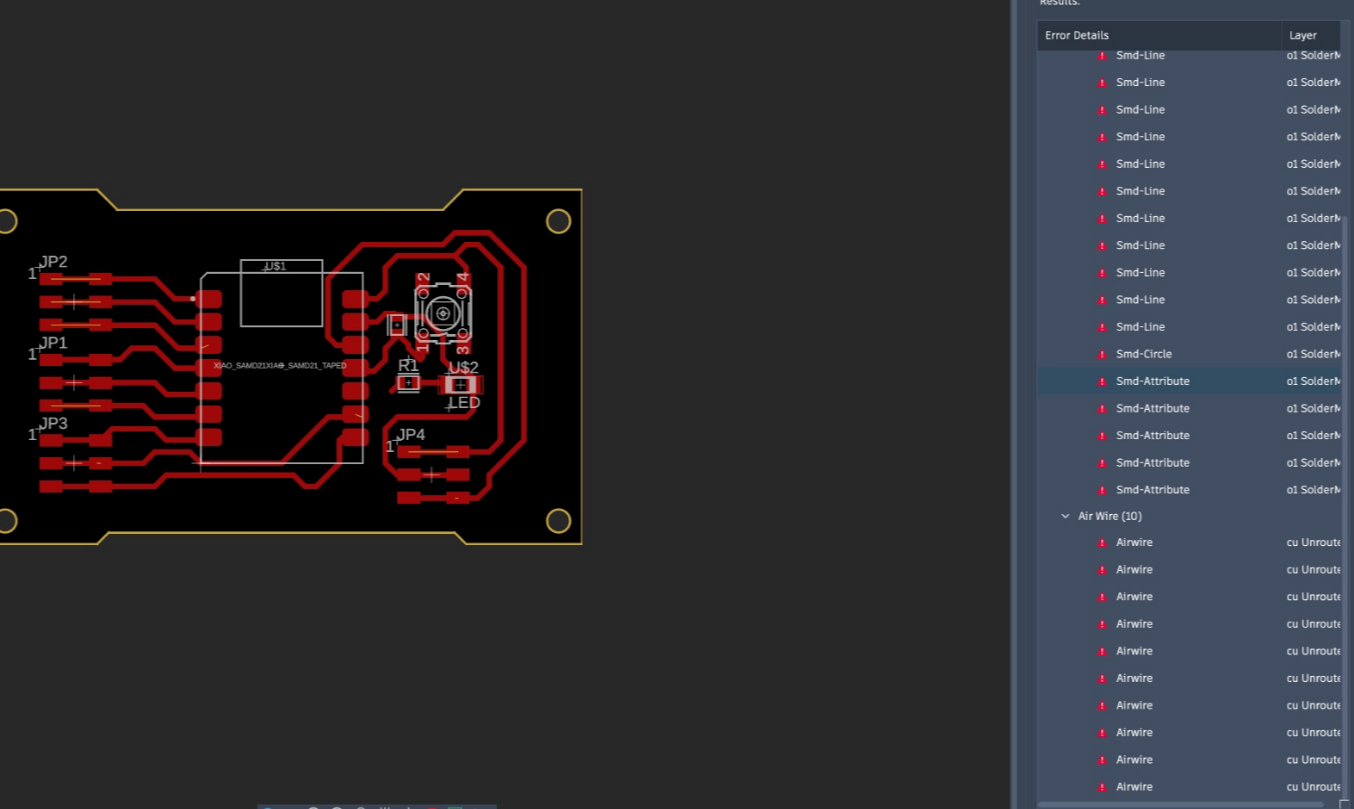Sort by the Error Details column header
Screen dimensions: 1354x809
point(1160,35)
